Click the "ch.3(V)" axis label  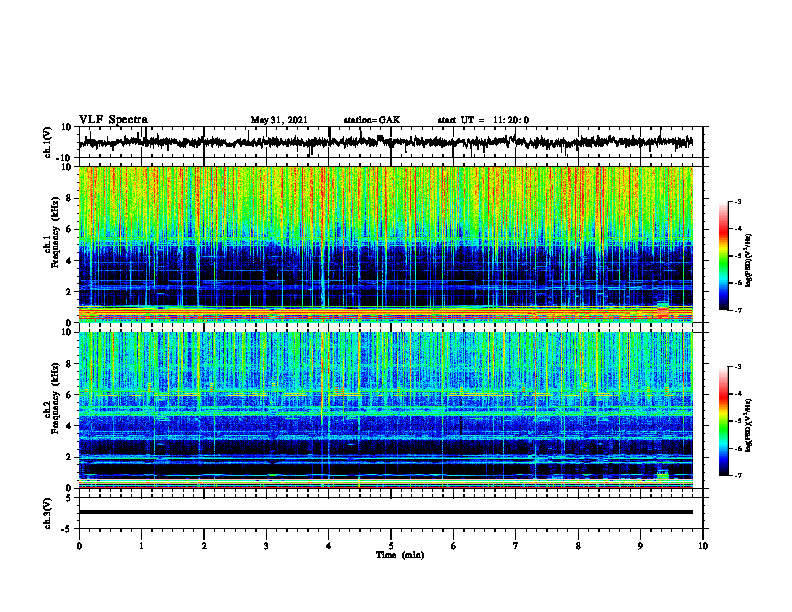click(x=48, y=514)
